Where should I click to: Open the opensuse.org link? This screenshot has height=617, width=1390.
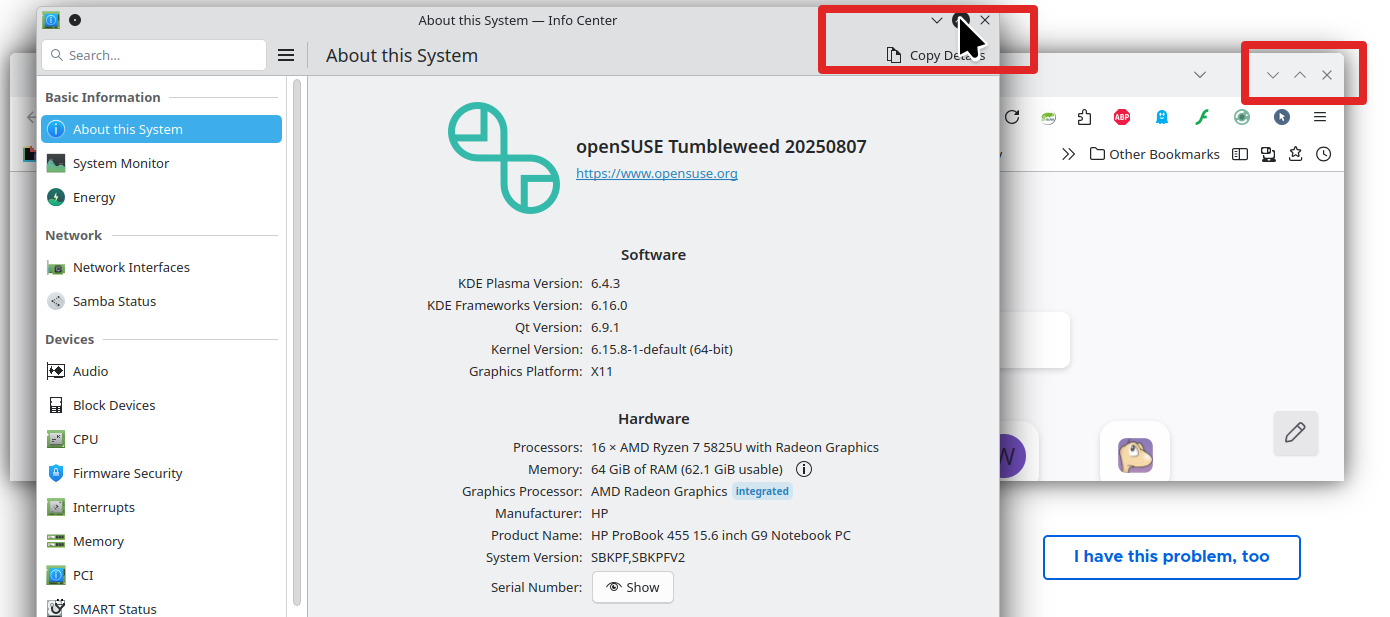coord(657,173)
